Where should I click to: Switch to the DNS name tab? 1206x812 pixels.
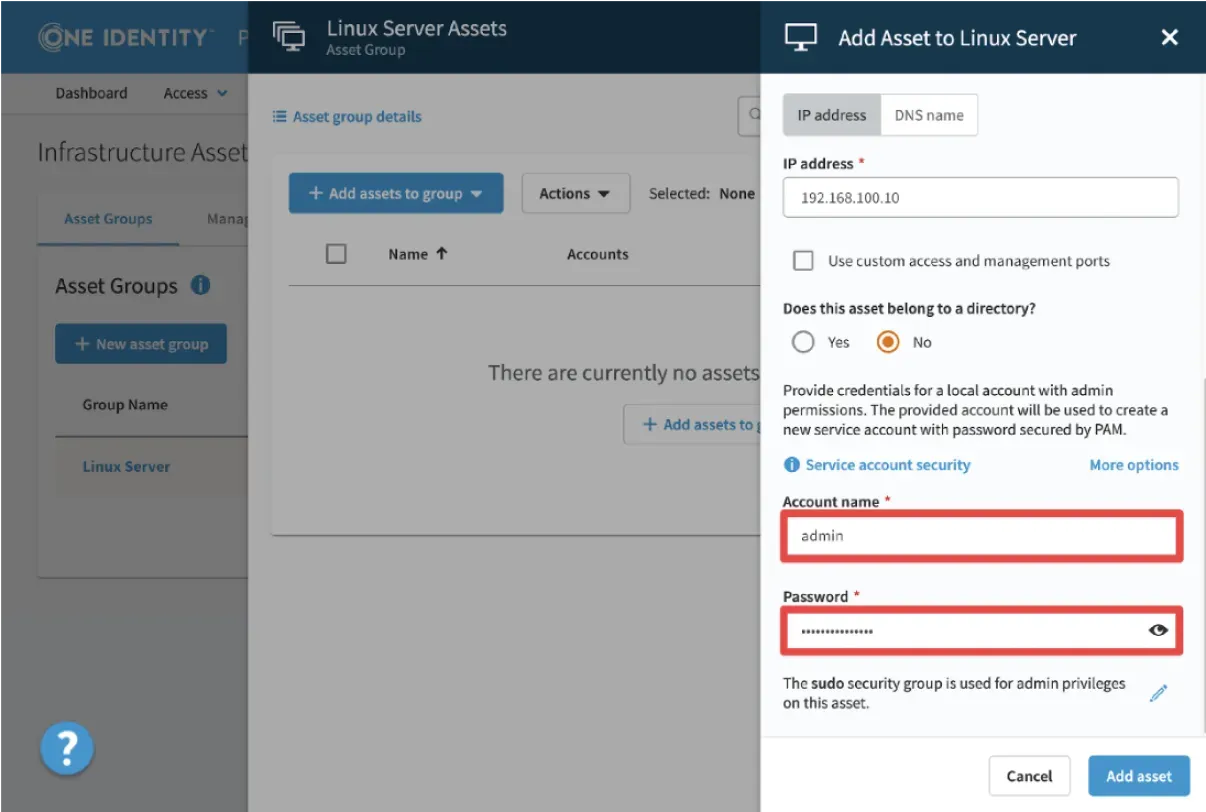pos(928,115)
